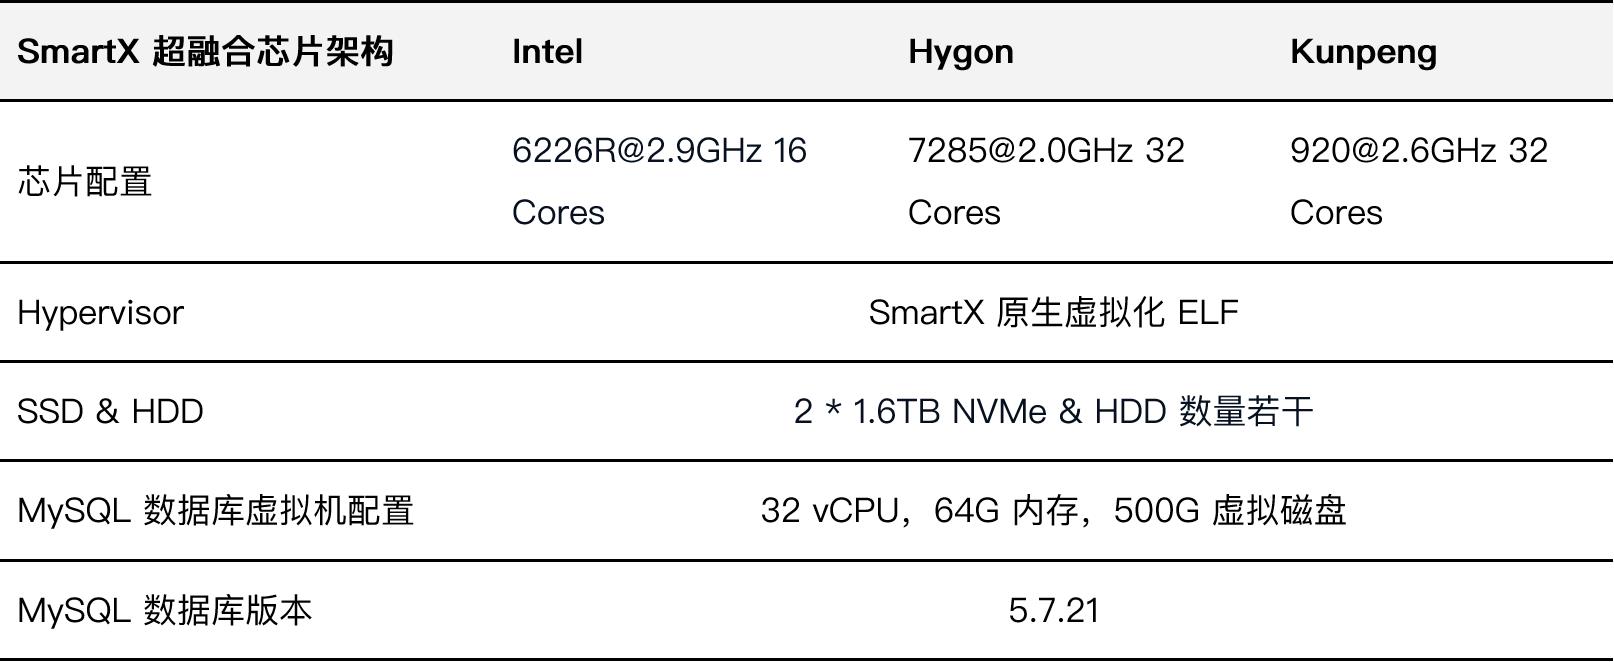The image size is (1614, 662).
Task: Select the 2 * 1.6TB NVMe cell
Action: pyautogui.click(x=1053, y=411)
